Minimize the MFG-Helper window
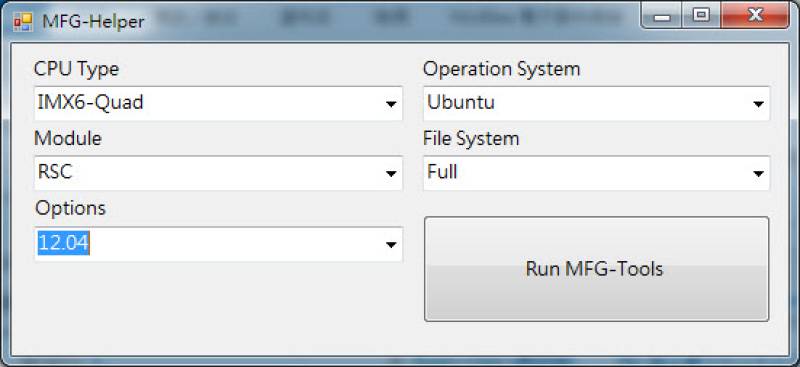The width and height of the screenshot is (800, 367). [662, 16]
